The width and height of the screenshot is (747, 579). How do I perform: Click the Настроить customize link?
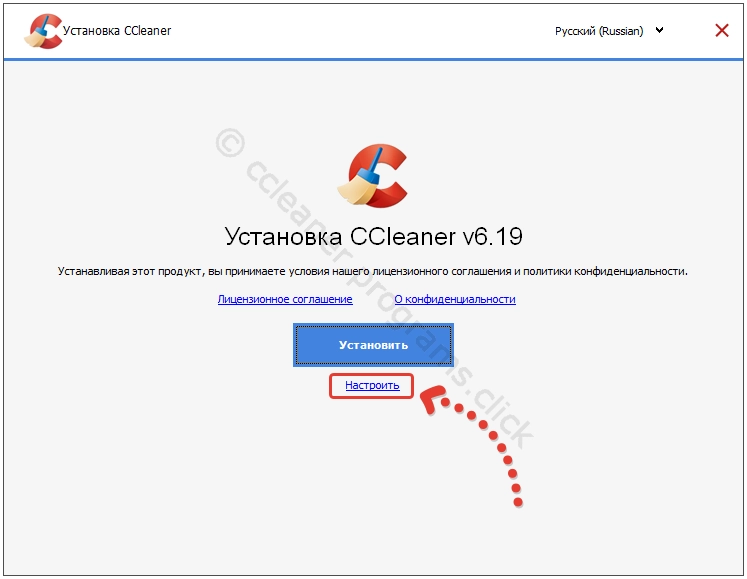tap(372, 385)
